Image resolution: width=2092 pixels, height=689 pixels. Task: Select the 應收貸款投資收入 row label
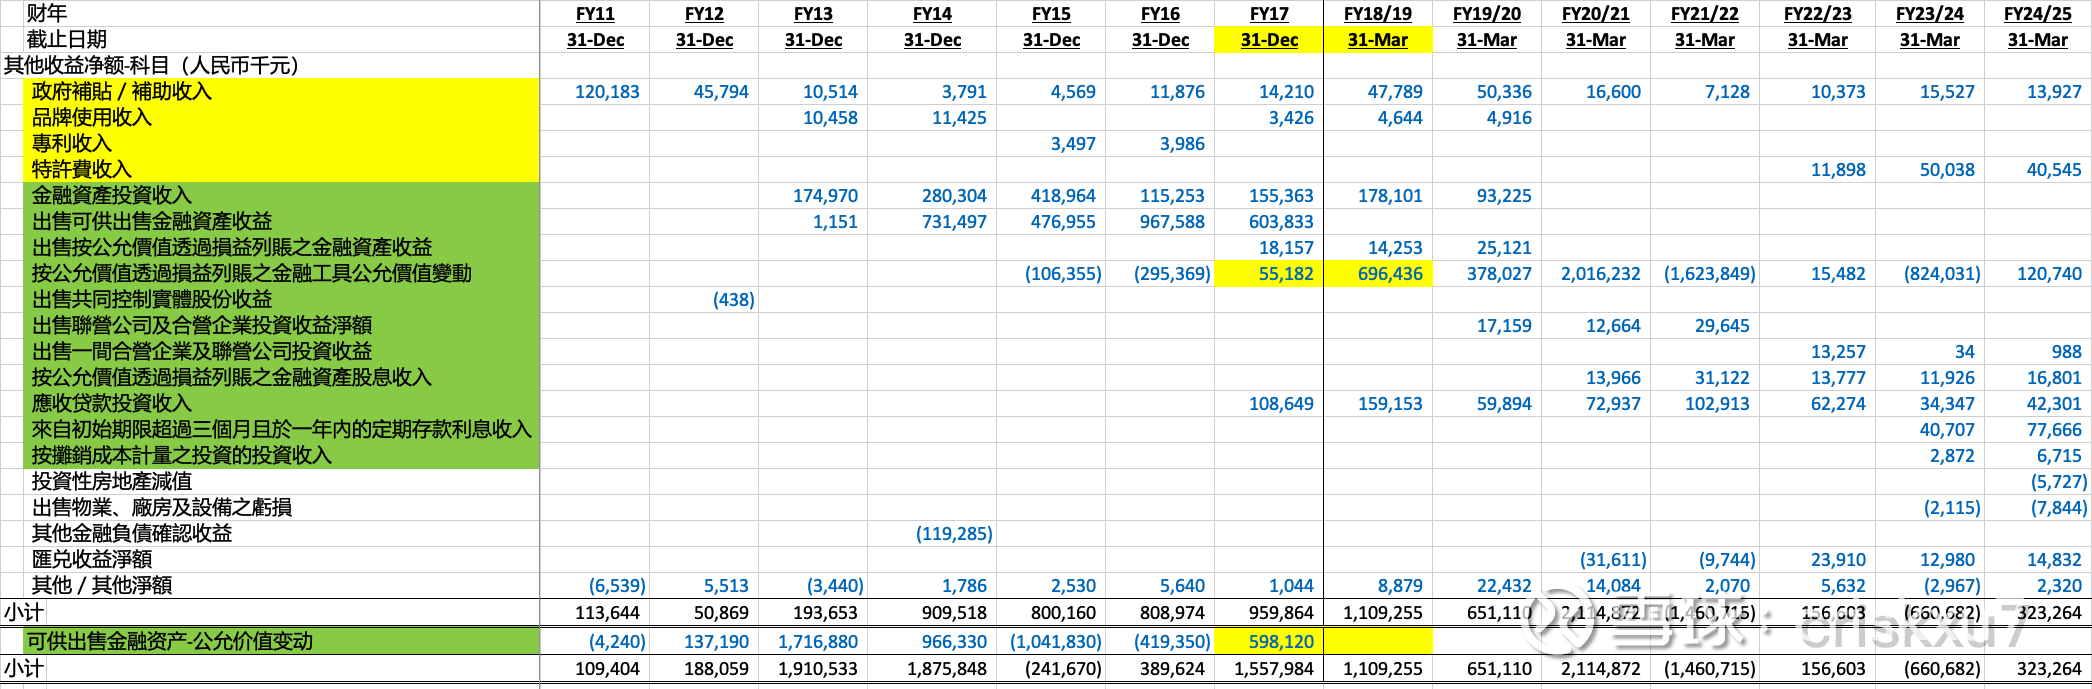click(112, 403)
